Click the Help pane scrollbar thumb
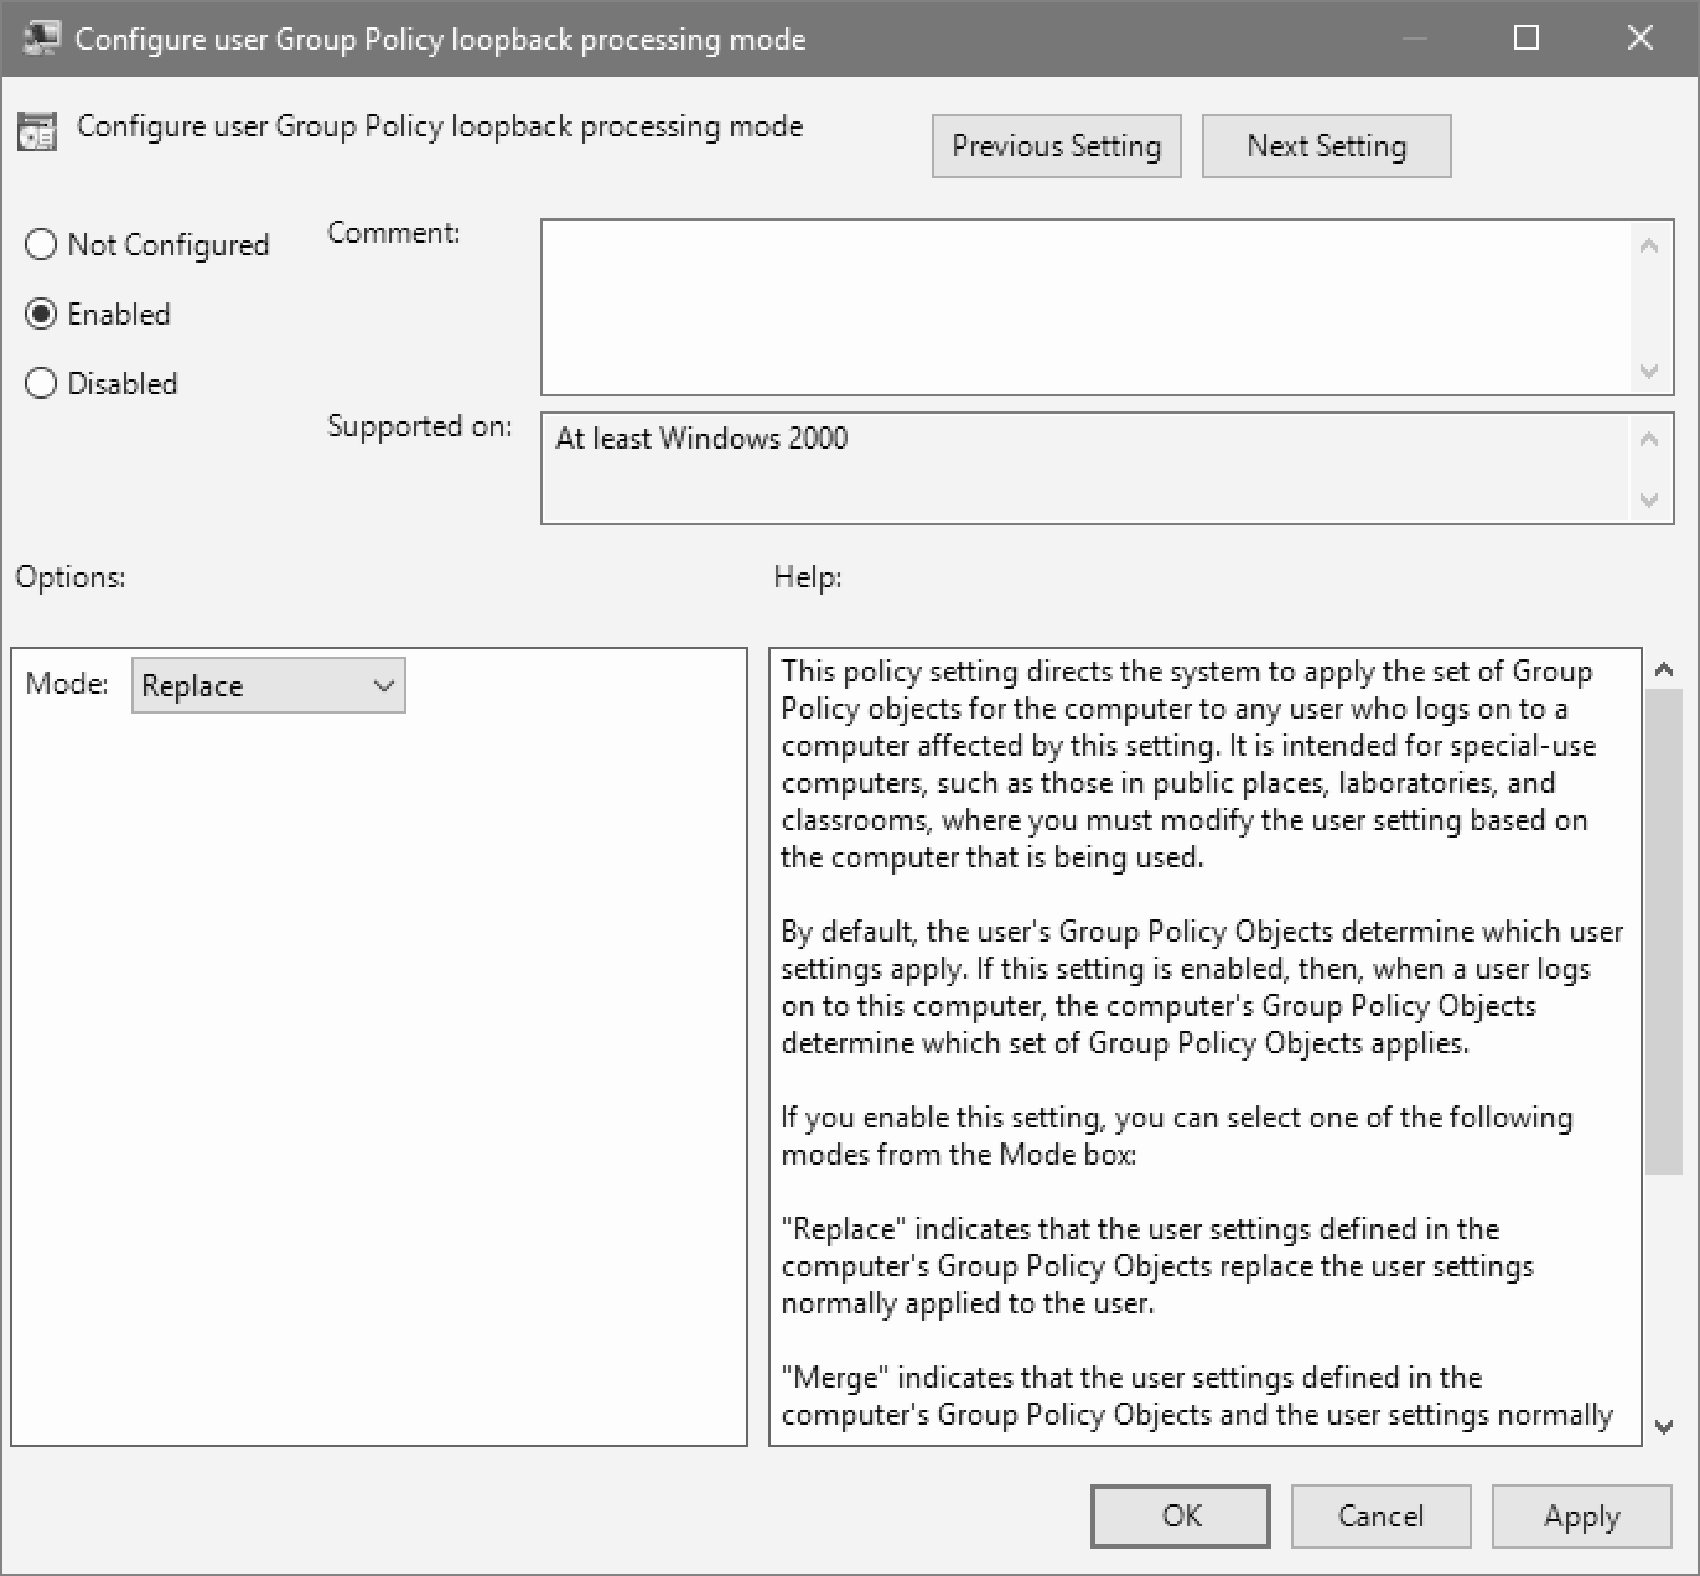The height and width of the screenshot is (1576, 1700). click(x=1664, y=932)
